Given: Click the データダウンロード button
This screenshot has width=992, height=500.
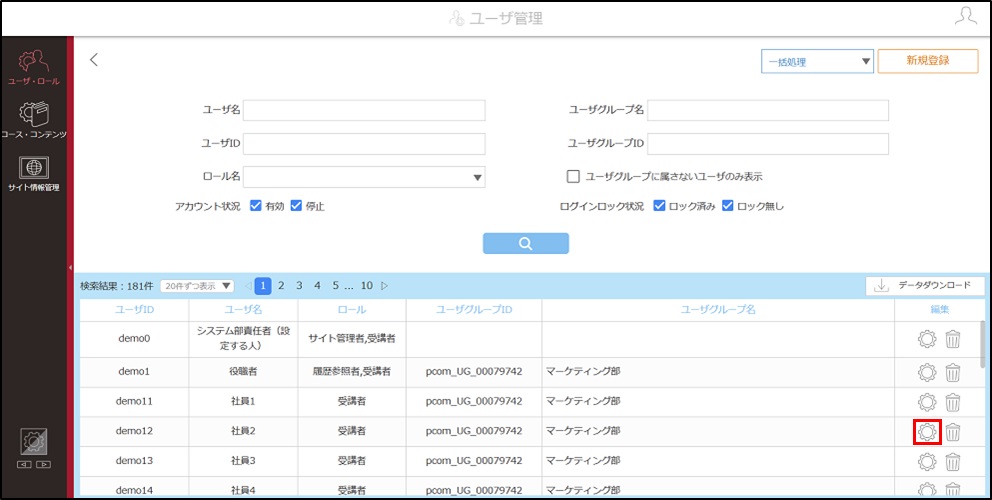Looking at the screenshot, I should click(x=925, y=286).
